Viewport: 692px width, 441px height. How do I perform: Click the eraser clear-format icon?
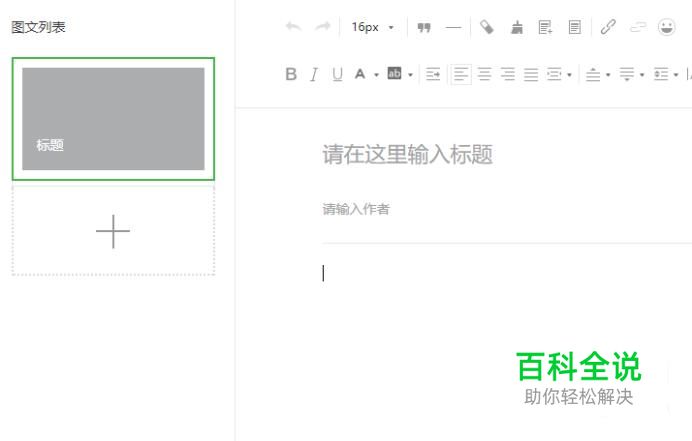[x=487, y=27]
